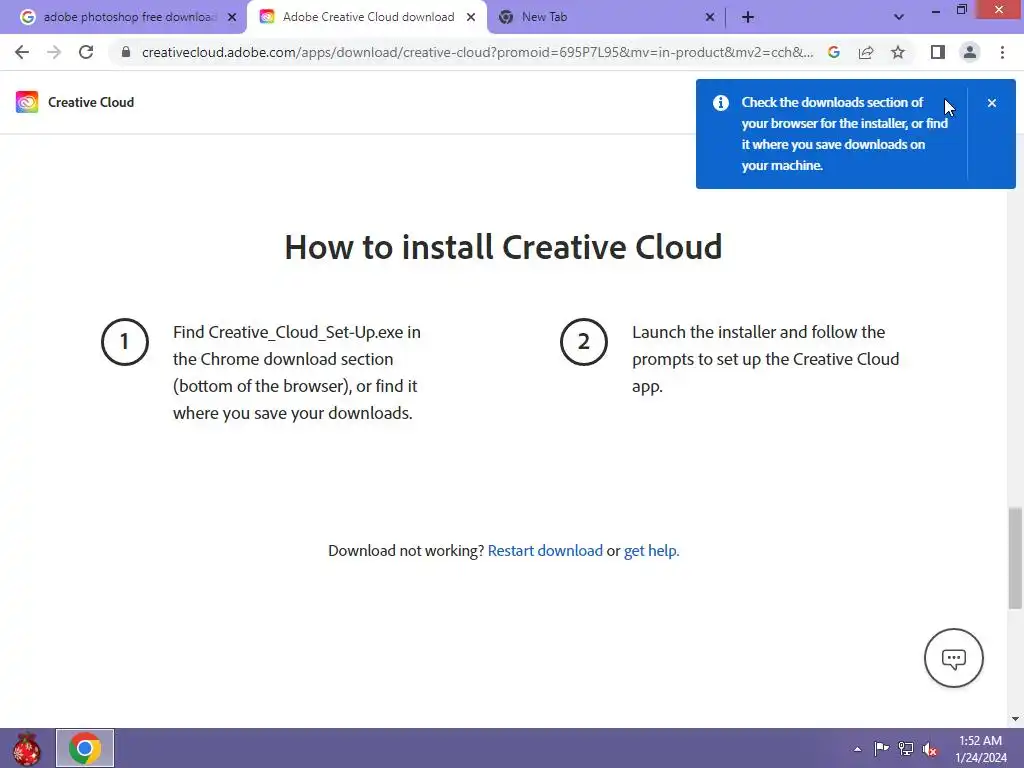Click the Find Creative_Cloud_Set-Up.exe instruction text

tap(297, 372)
